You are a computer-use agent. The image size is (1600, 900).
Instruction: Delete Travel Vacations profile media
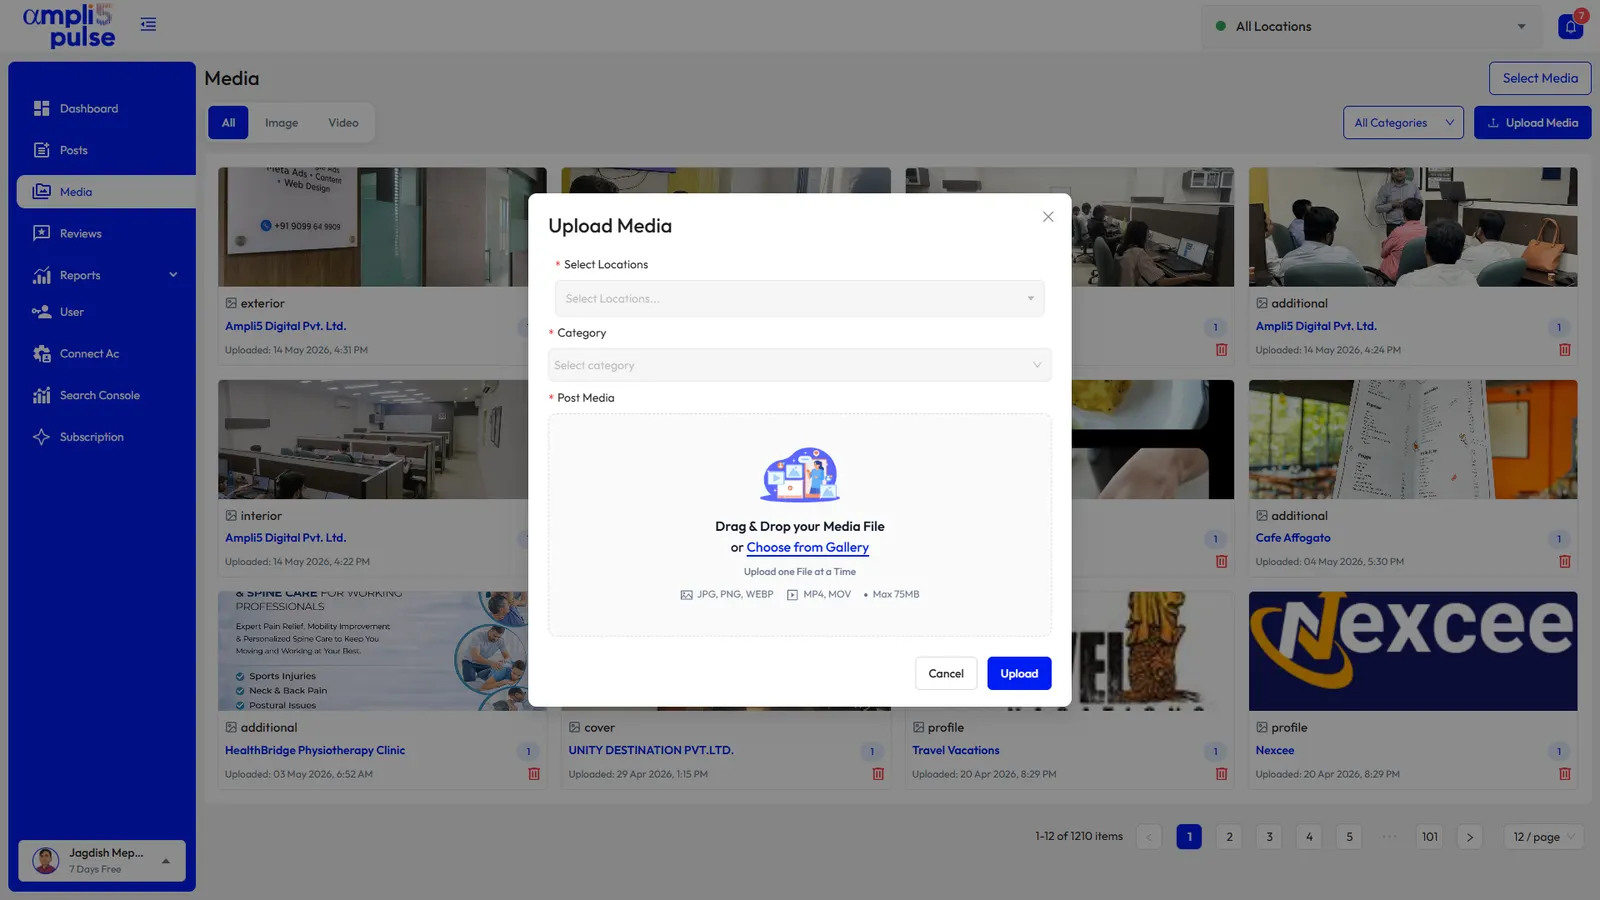pos(1221,774)
